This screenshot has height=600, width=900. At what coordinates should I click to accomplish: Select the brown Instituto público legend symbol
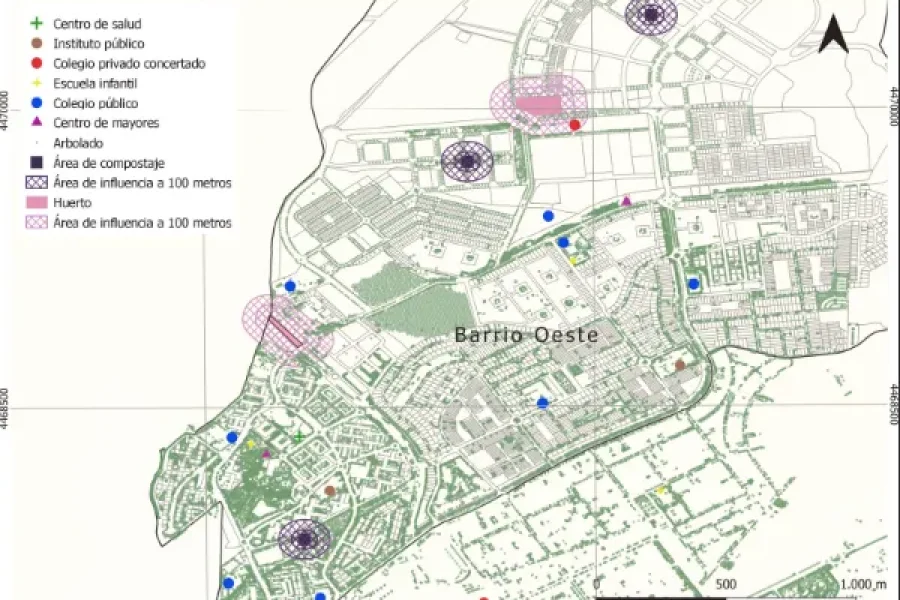pyautogui.click(x=37, y=43)
